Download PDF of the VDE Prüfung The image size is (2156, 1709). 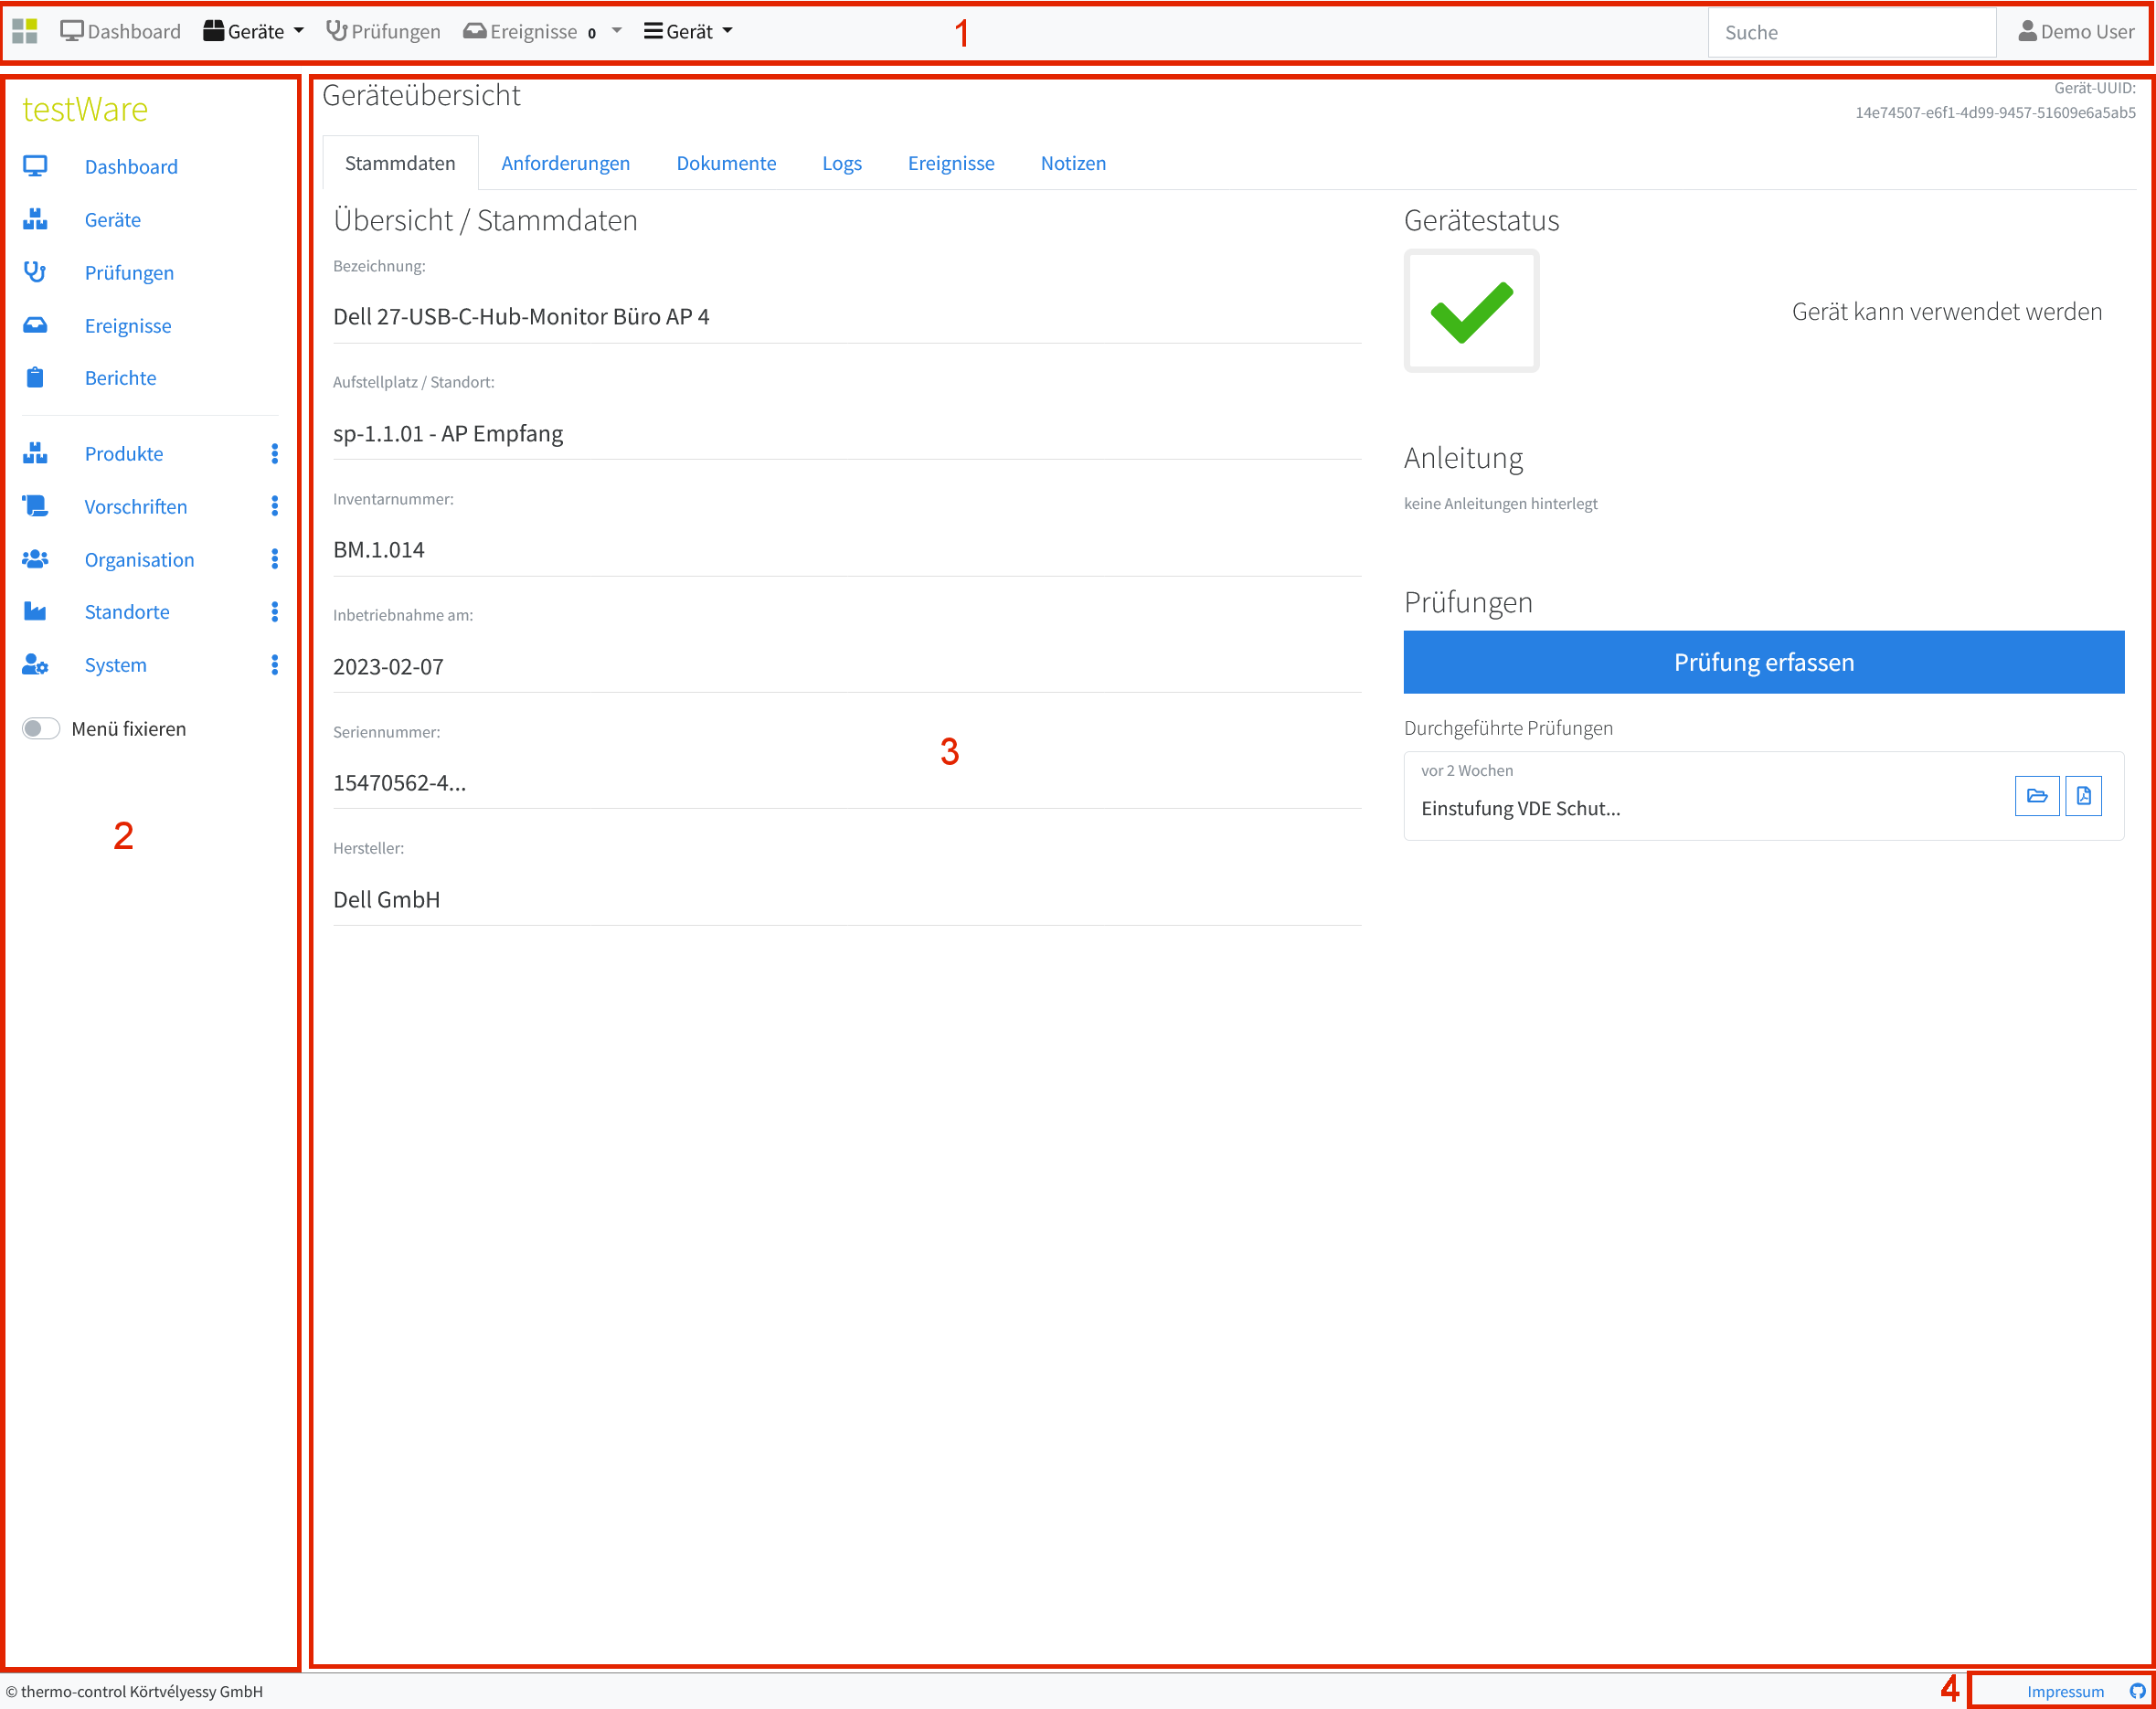2084,796
